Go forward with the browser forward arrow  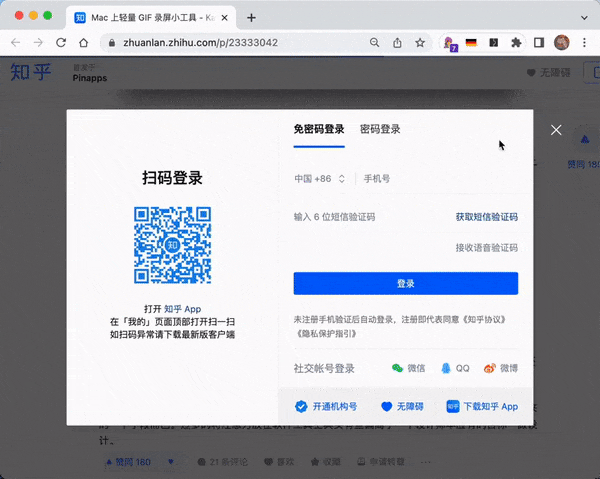(38, 42)
